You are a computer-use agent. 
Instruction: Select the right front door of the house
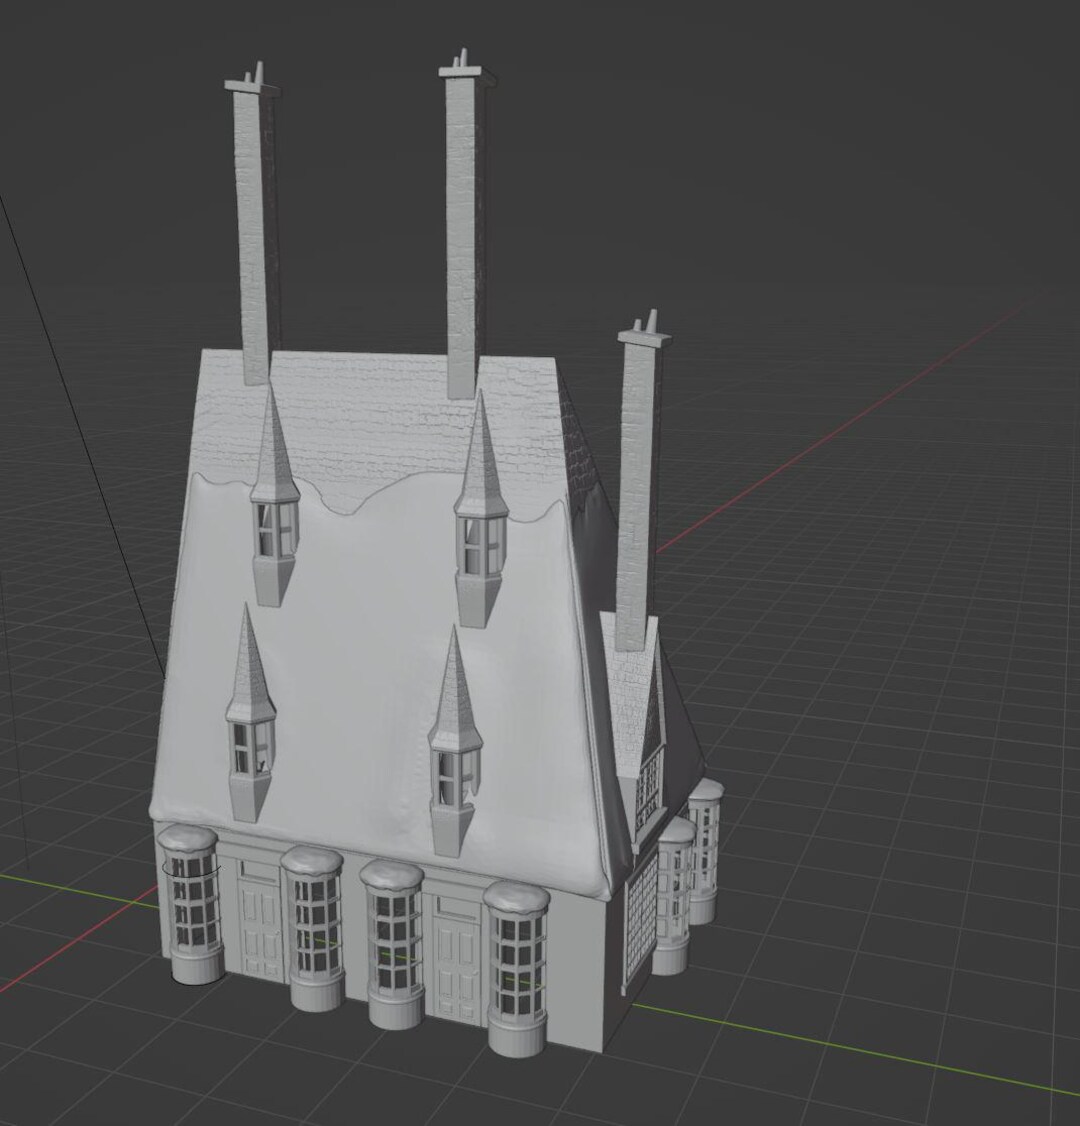457,959
